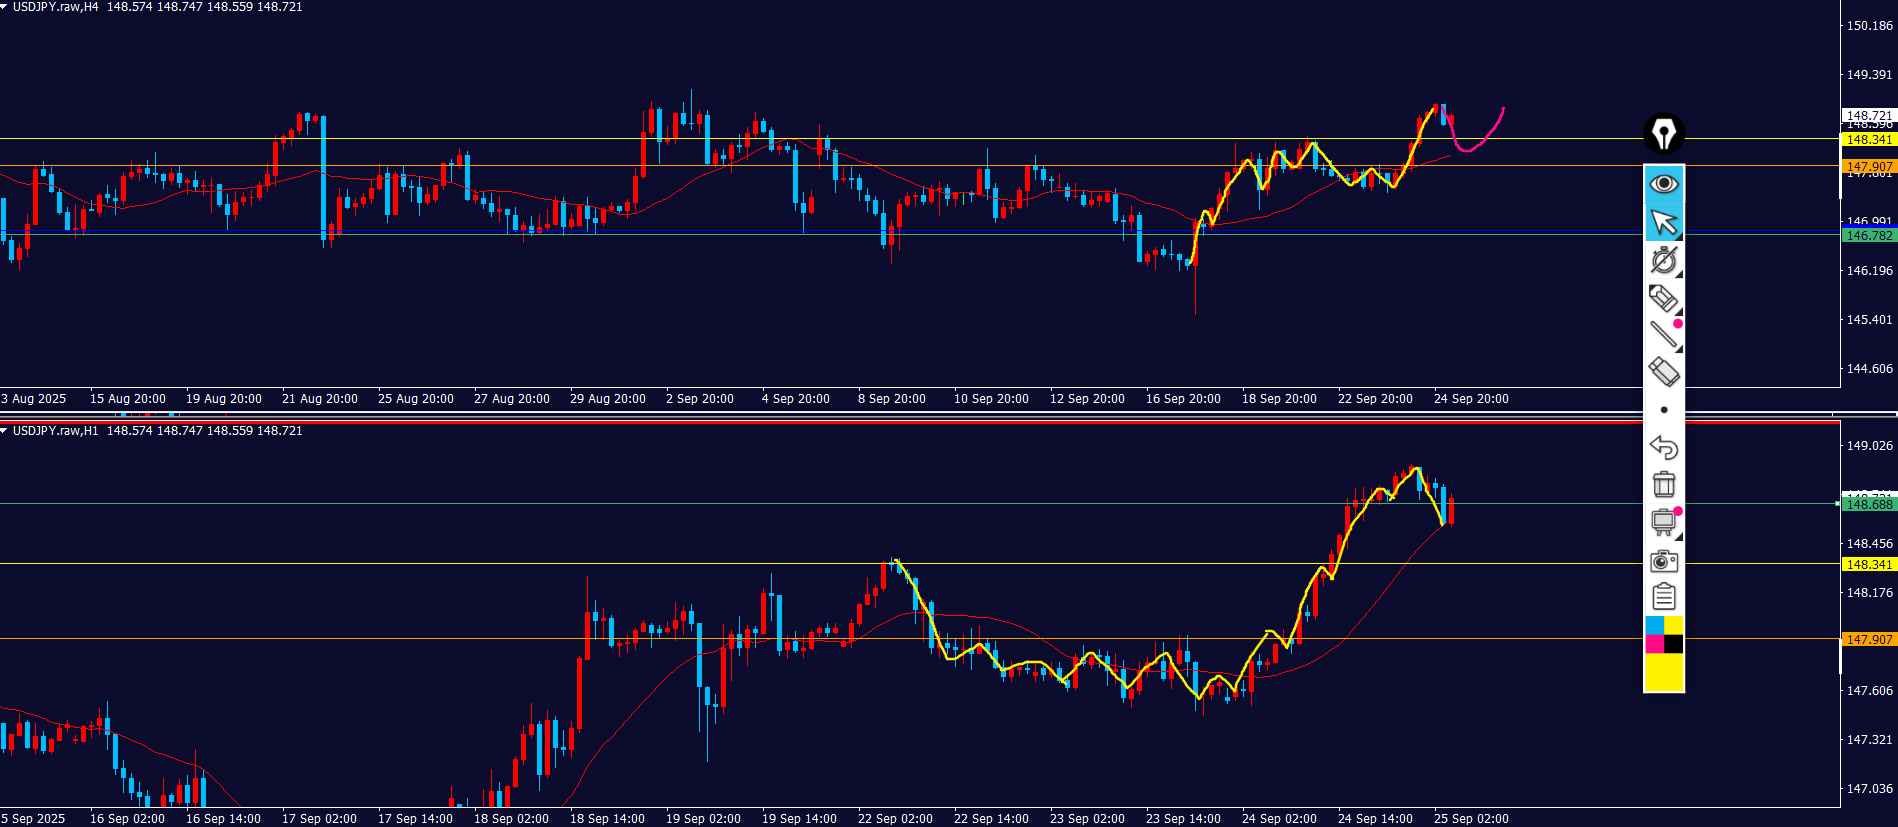The width and height of the screenshot is (1898, 827).
Task: Pick the cyan color swatch
Action: click(1654, 625)
